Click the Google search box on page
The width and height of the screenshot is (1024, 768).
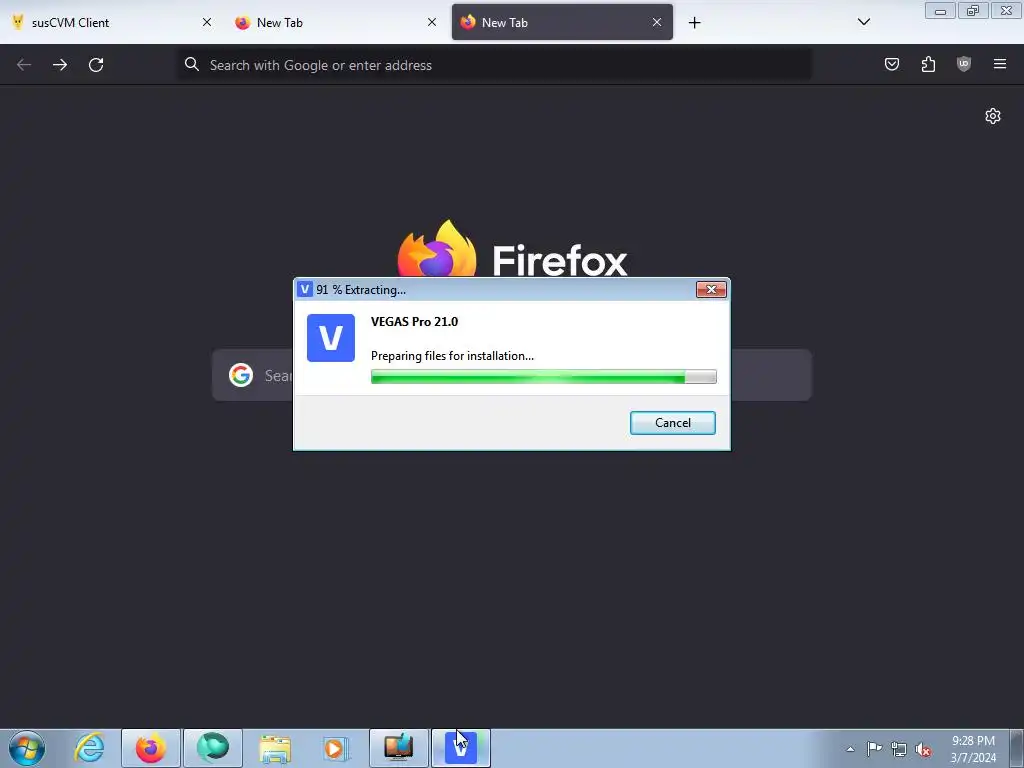pyautogui.click(x=511, y=375)
